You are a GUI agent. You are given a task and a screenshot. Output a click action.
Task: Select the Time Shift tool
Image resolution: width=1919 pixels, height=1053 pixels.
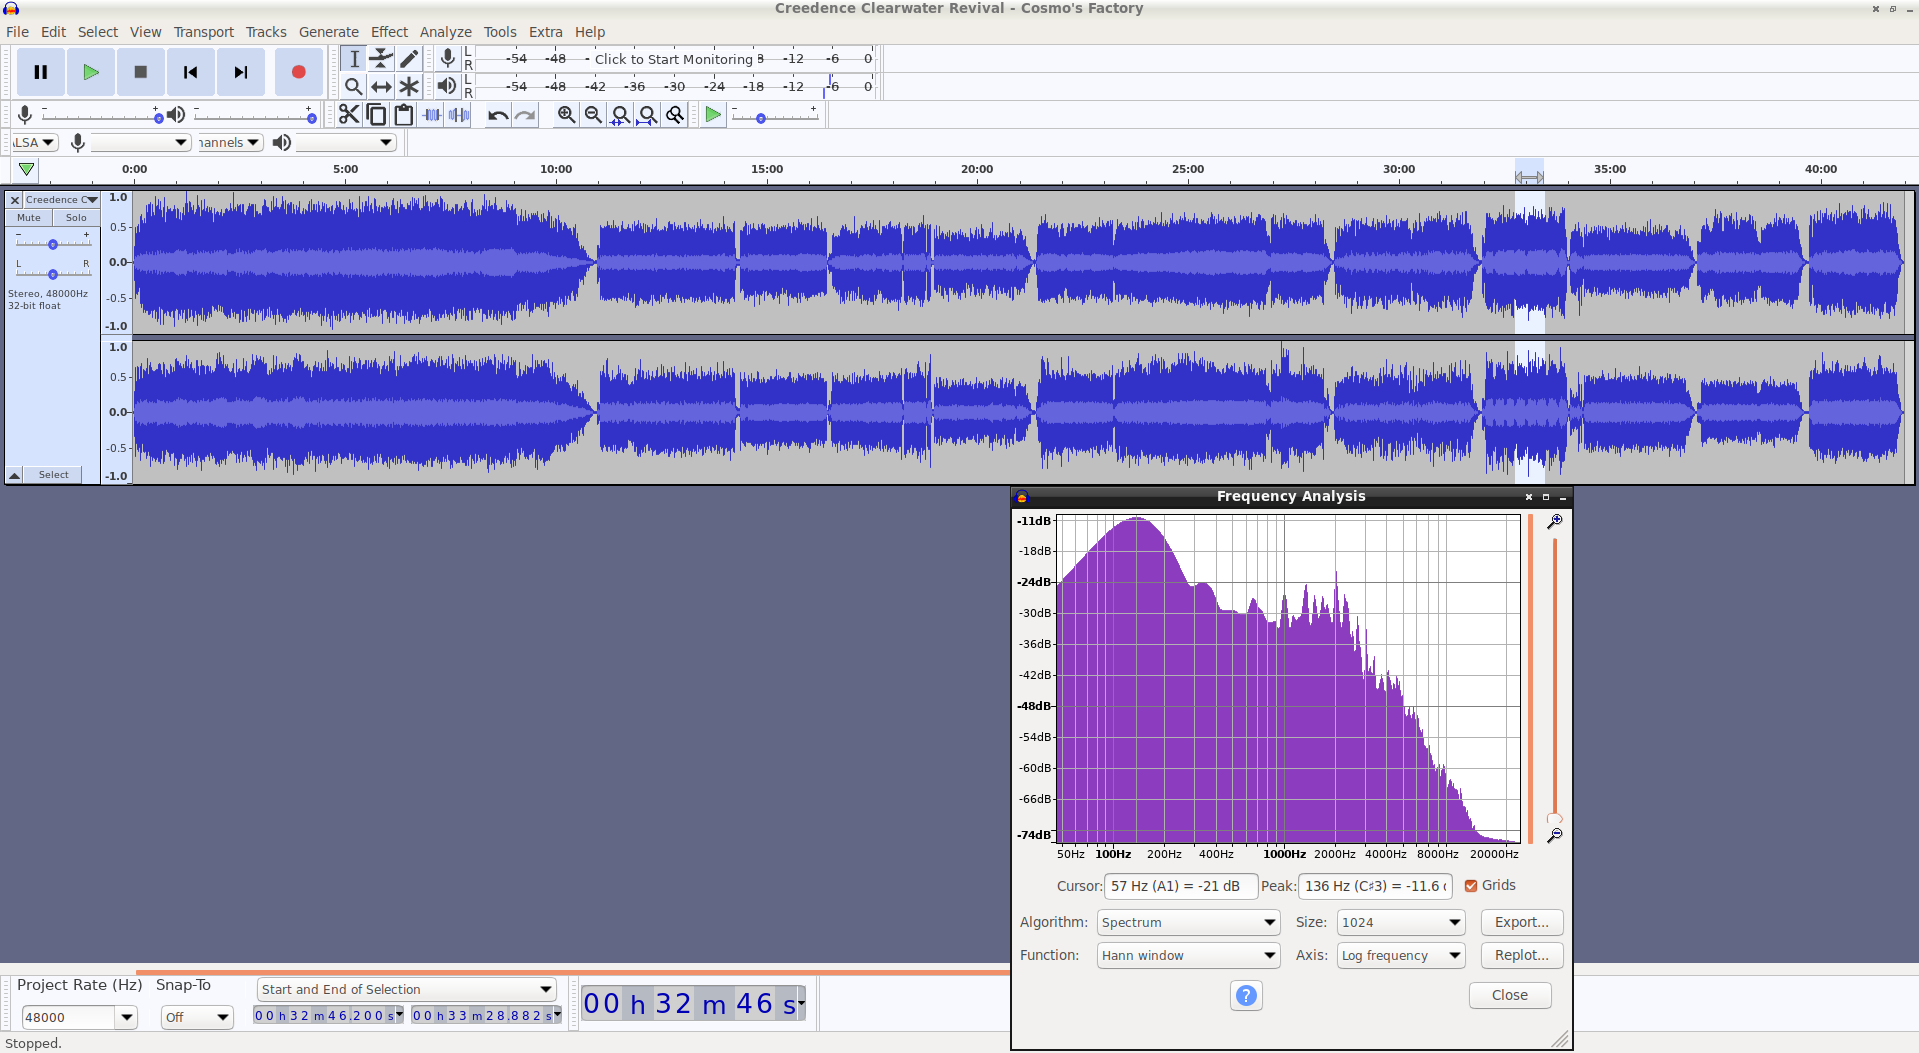tap(381, 87)
